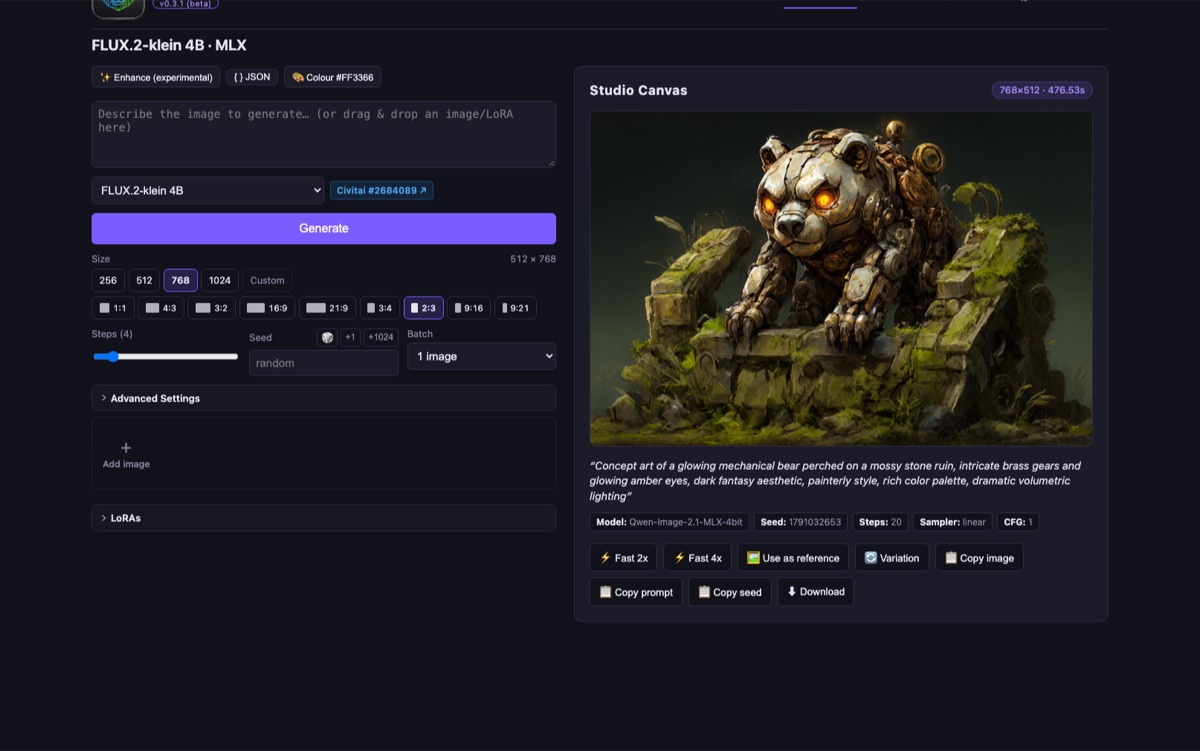Open the Civitai #2684089 link
The width and height of the screenshot is (1200, 751).
pyautogui.click(x=382, y=190)
